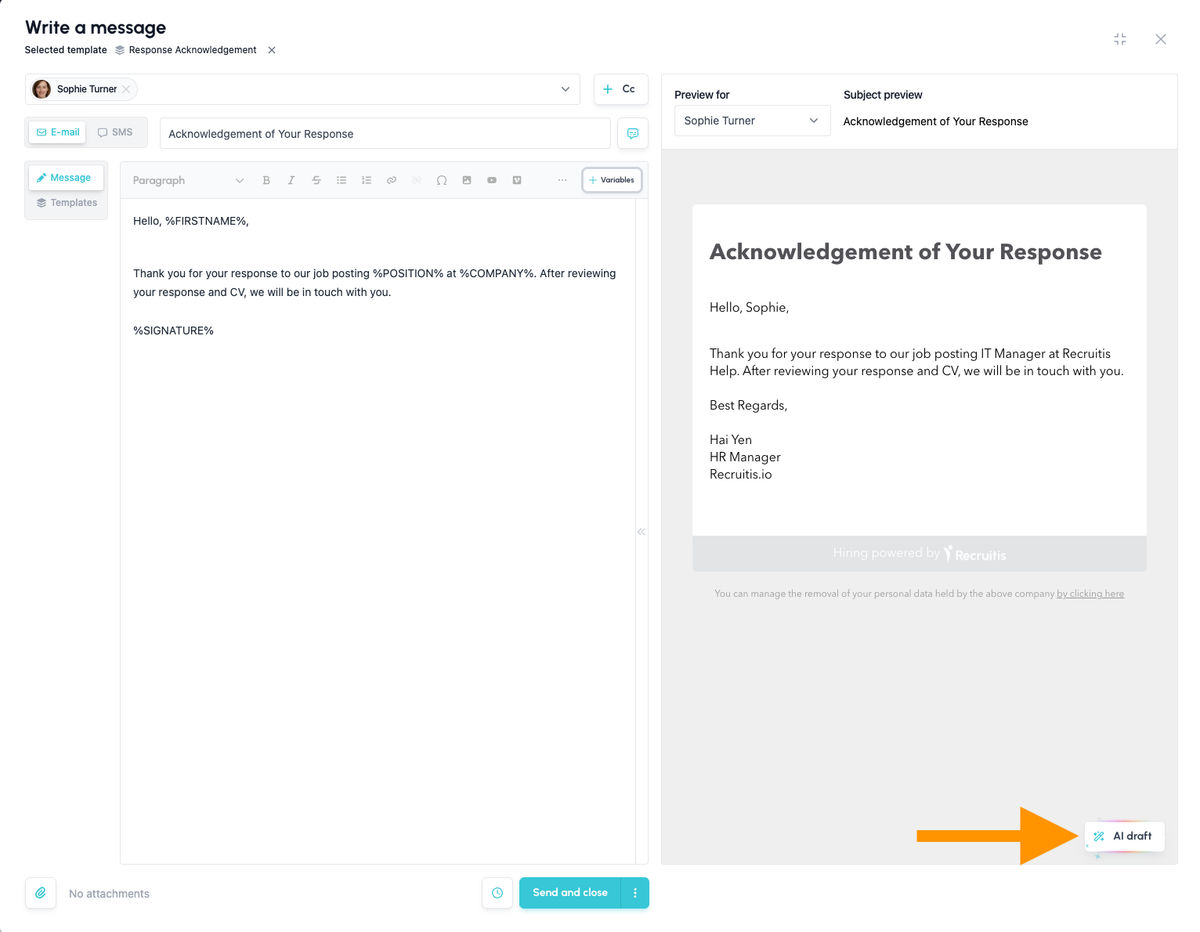The image size is (1200, 932).
Task: Apply strikethrough formatting
Action: point(316,180)
